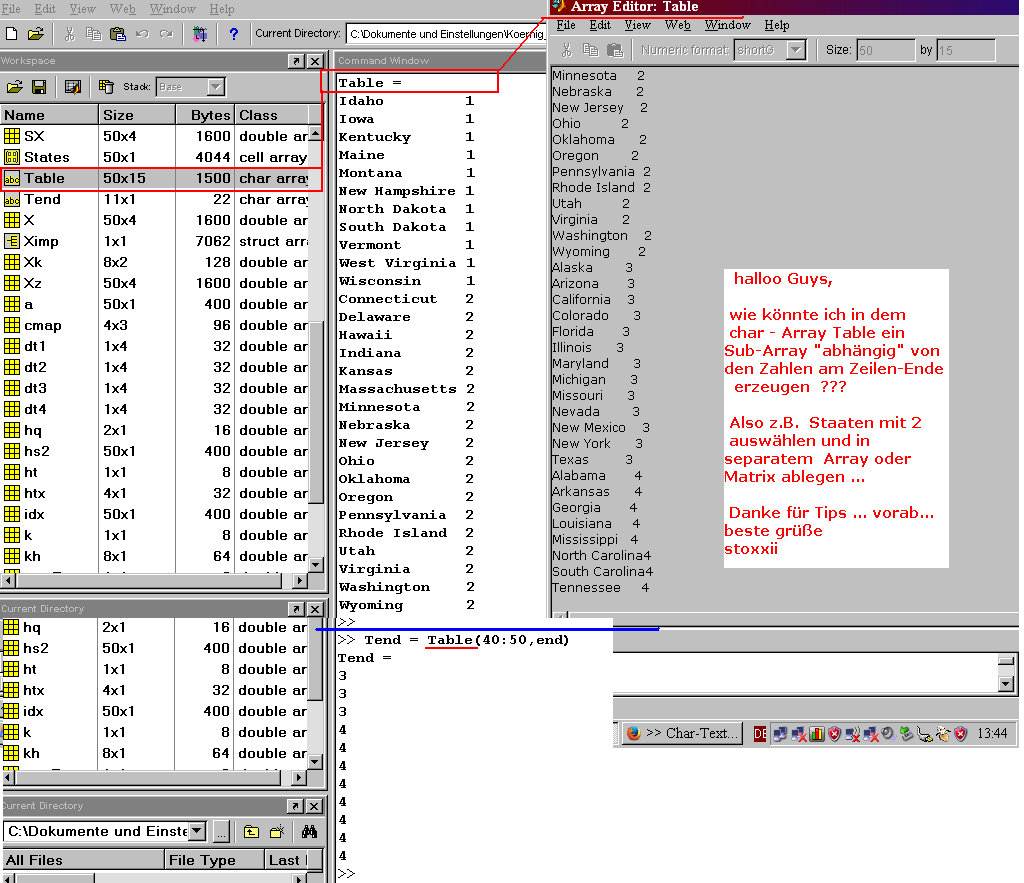Image resolution: width=1024 pixels, height=883 pixels.
Task: Select the Table variable in Workspace
Action: 44,178
